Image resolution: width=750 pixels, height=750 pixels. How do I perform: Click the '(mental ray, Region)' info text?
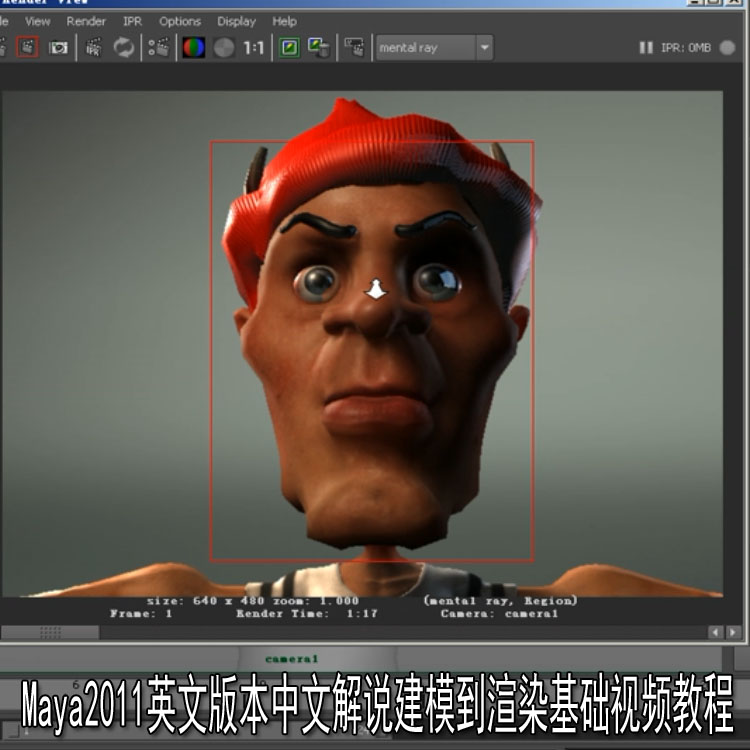click(500, 601)
